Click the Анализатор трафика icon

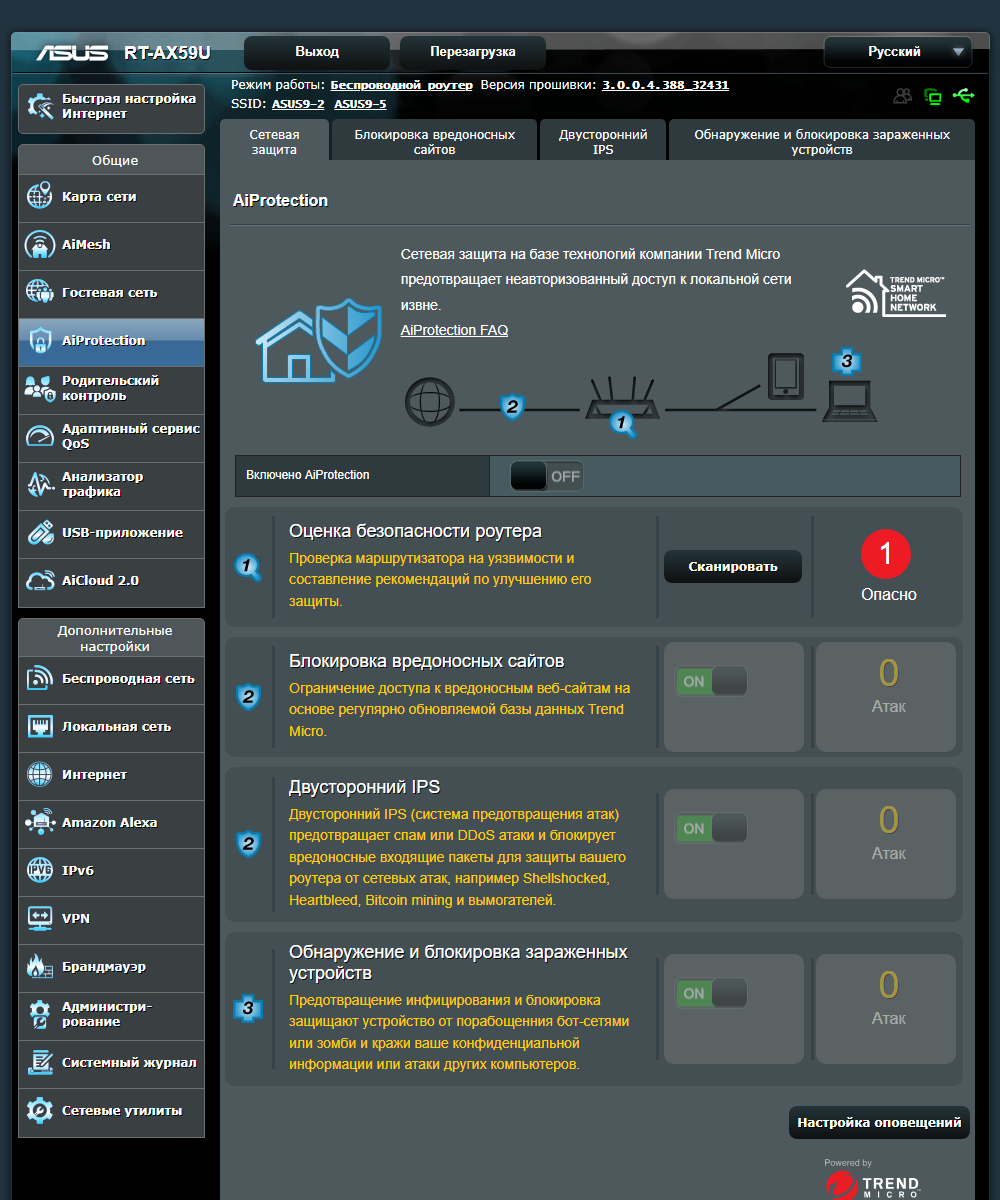point(39,484)
